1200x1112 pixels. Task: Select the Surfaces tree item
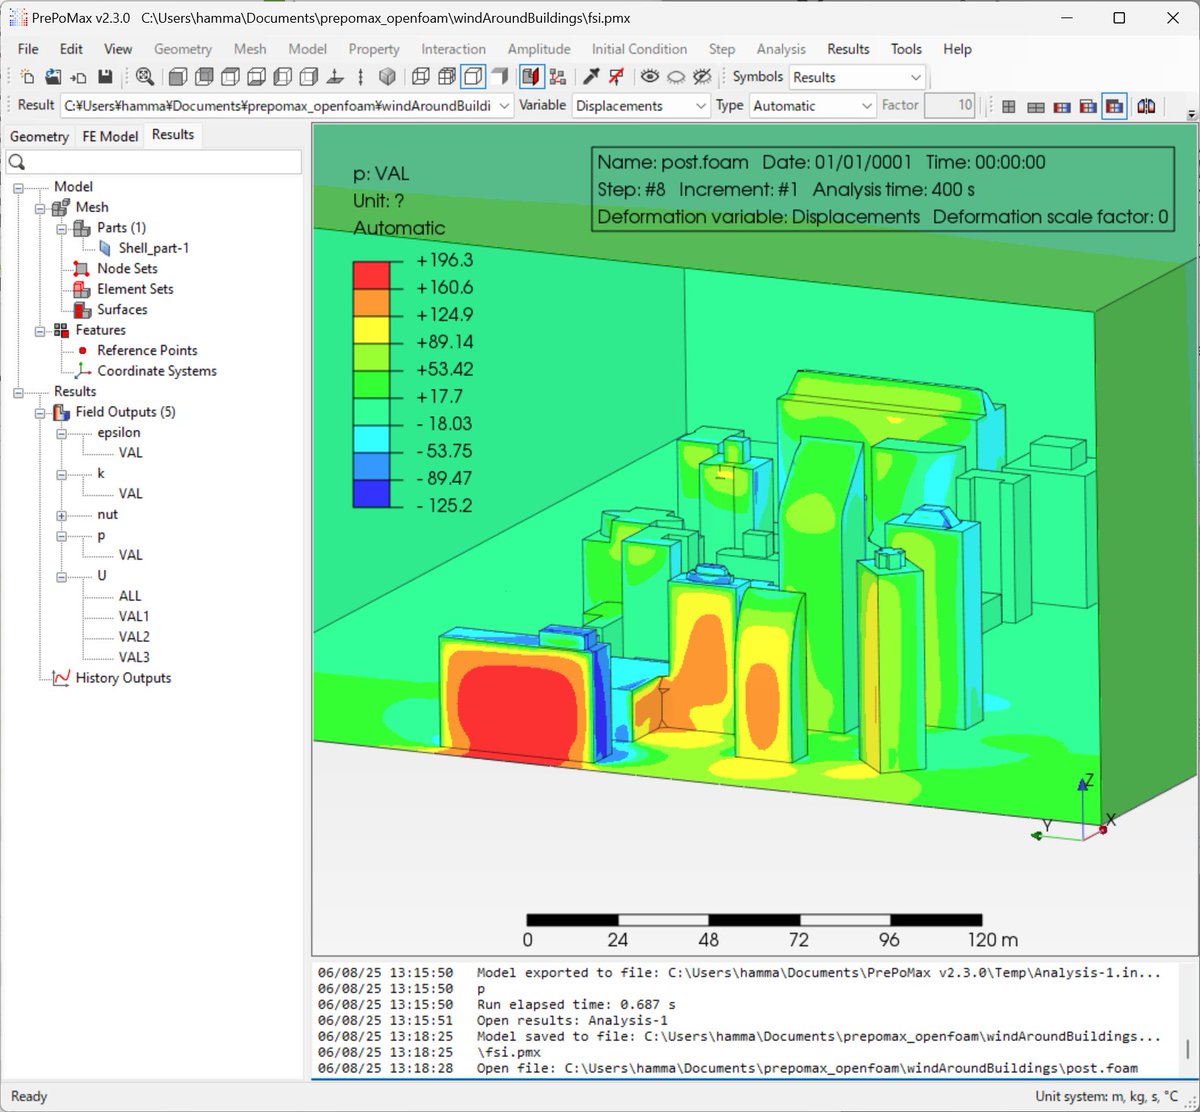point(122,310)
